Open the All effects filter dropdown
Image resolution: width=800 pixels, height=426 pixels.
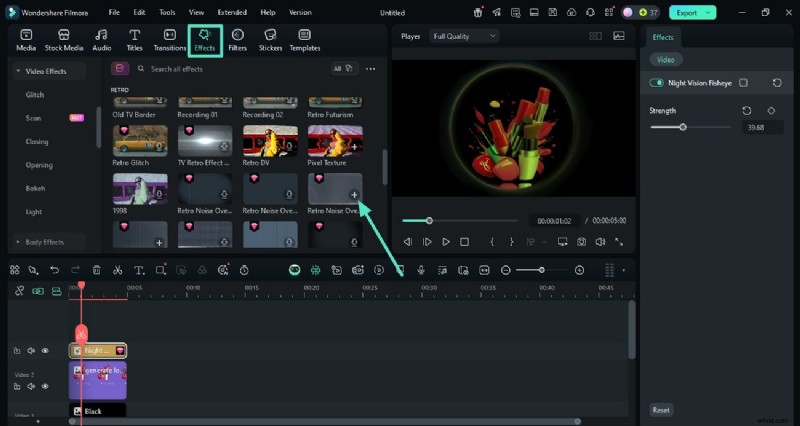pos(342,69)
